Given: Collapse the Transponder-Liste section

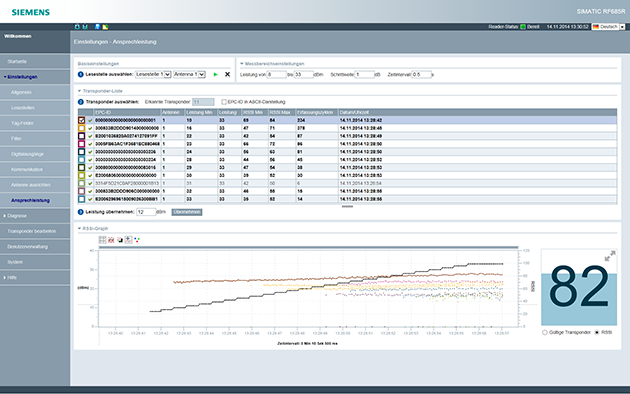Looking at the screenshot, I should (x=80, y=91).
